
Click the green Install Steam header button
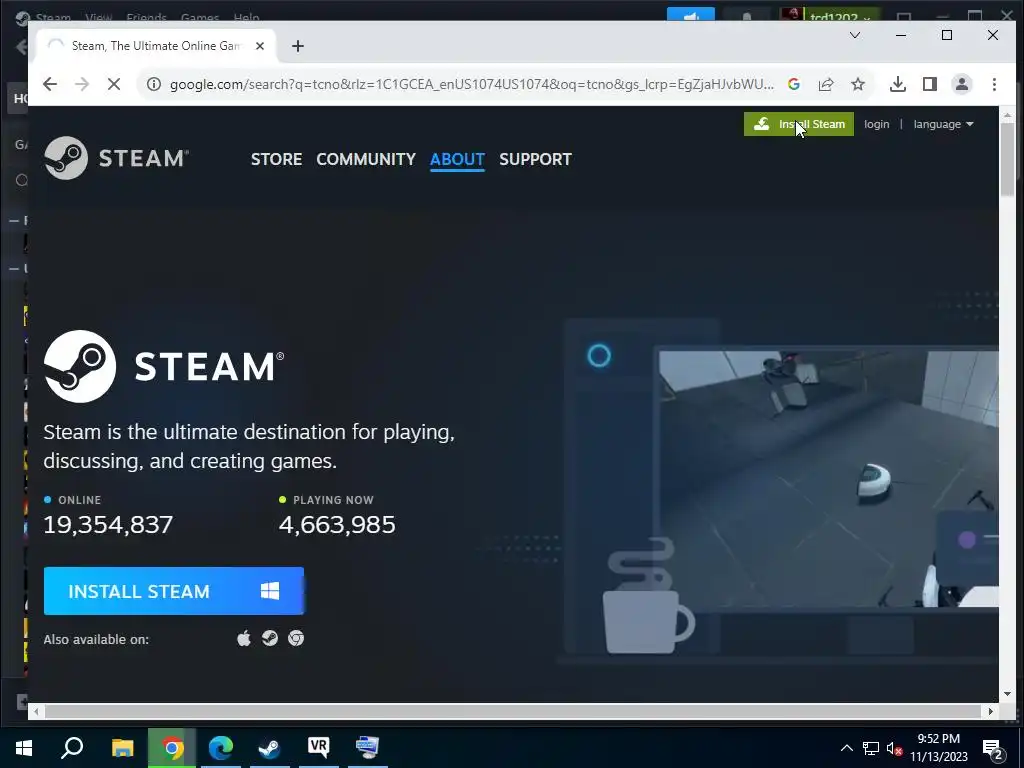click(798, 124)
